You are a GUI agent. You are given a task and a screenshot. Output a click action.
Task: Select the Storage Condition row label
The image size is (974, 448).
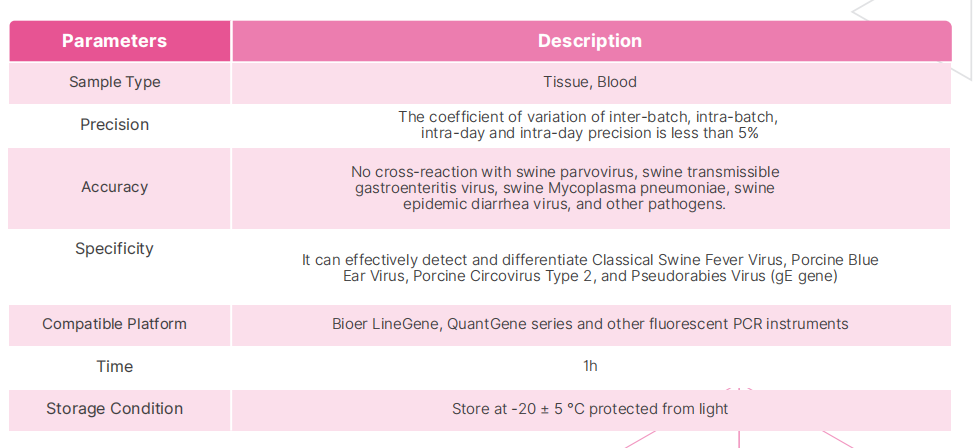tap(114, 408)
